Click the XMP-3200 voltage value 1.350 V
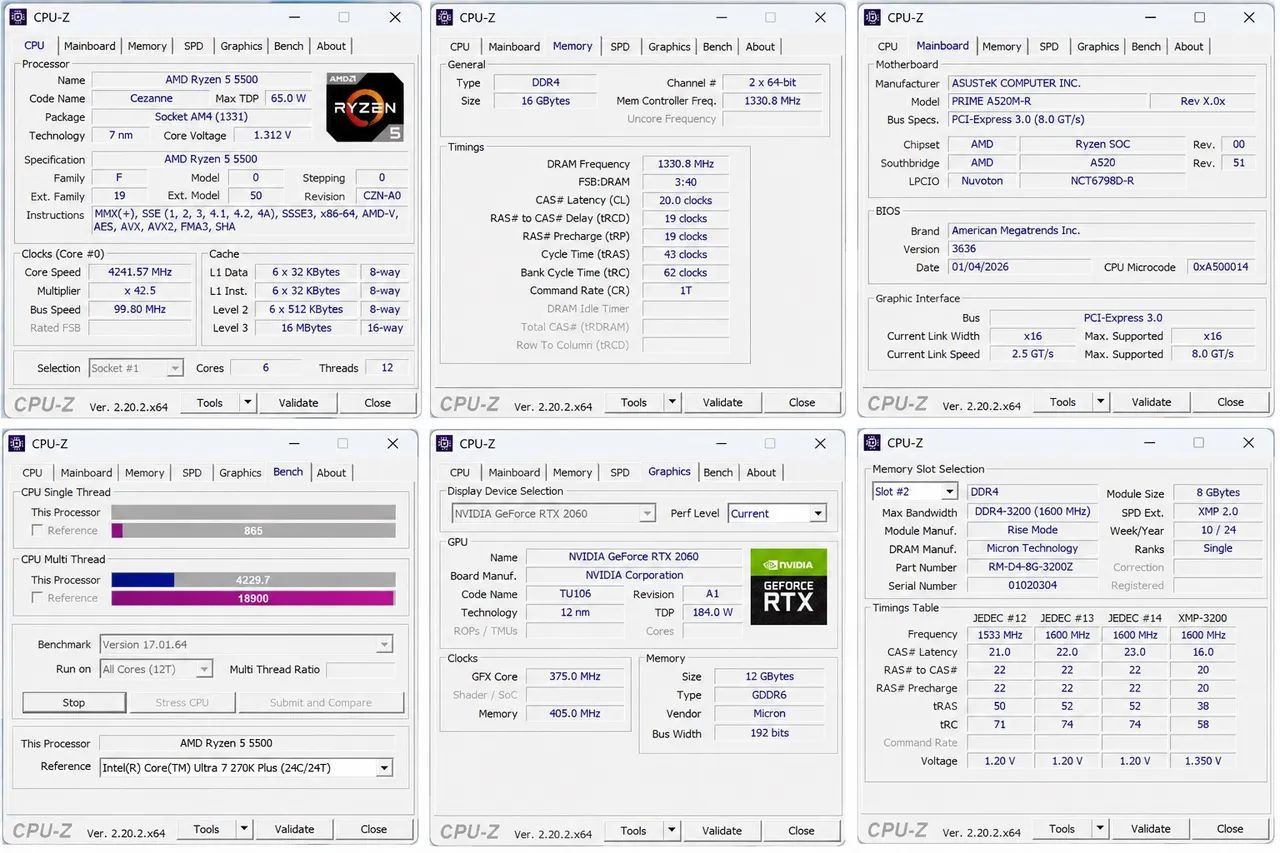The width and height of the screenshot is (1280, 853). coord(1203,761)
